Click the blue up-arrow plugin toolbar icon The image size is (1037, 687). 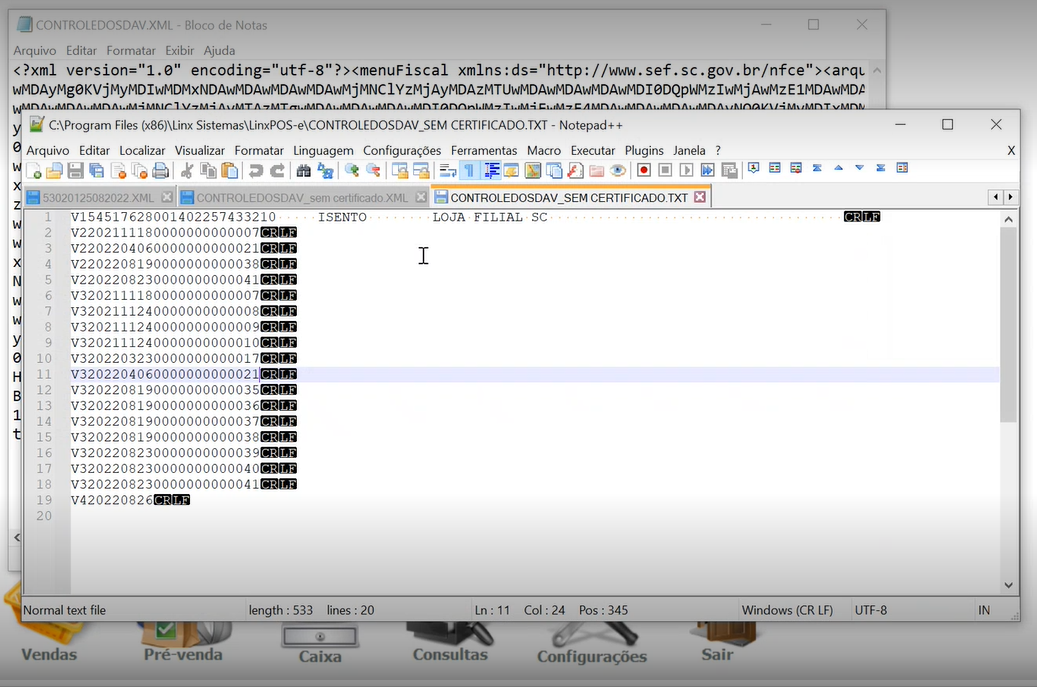tap(839, 168)
